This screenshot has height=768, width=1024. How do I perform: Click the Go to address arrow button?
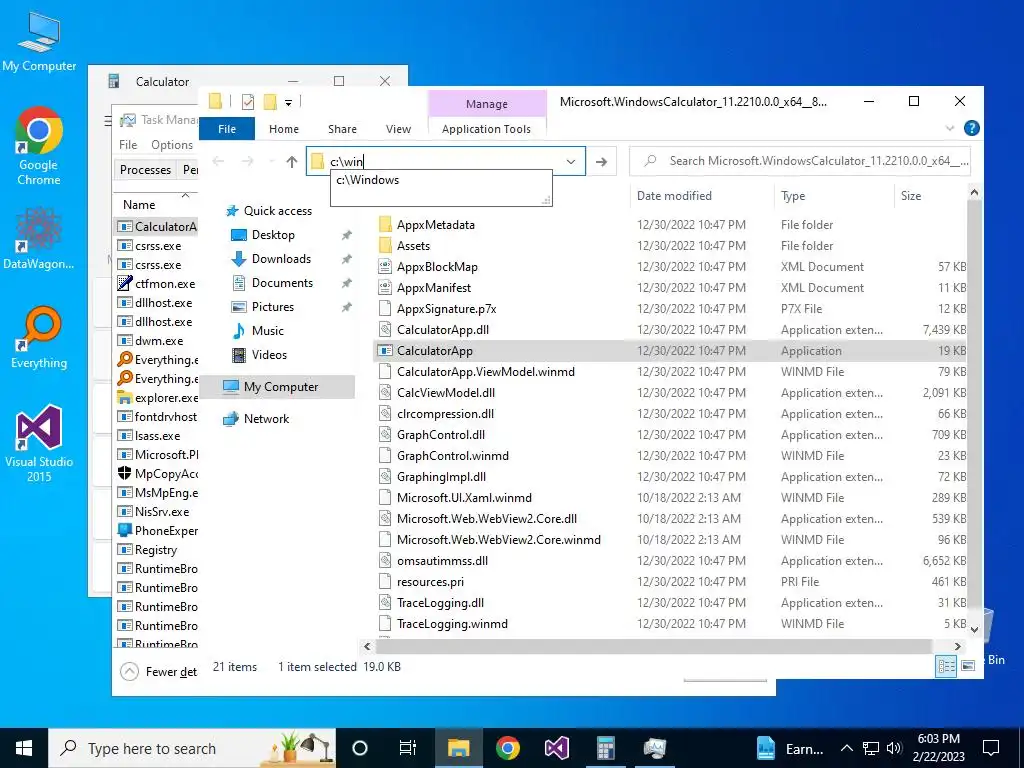point(601,161)
